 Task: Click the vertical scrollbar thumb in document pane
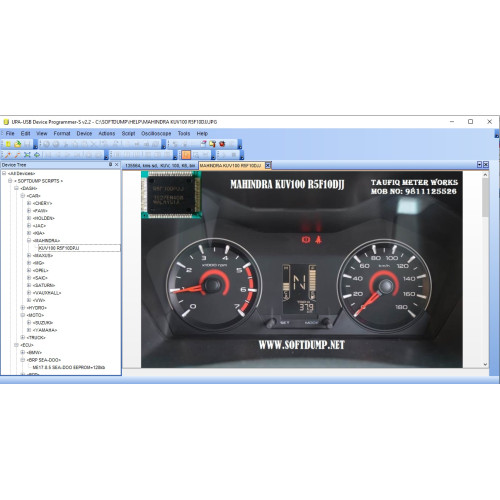(x=485, y=197)
